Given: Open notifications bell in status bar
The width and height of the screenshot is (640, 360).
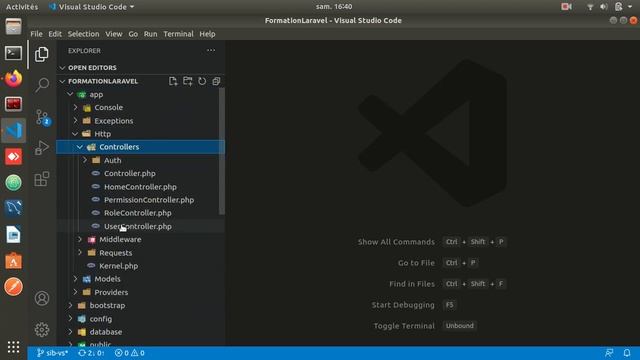Looking at the screenshot, I should click(x=627, y=353).
